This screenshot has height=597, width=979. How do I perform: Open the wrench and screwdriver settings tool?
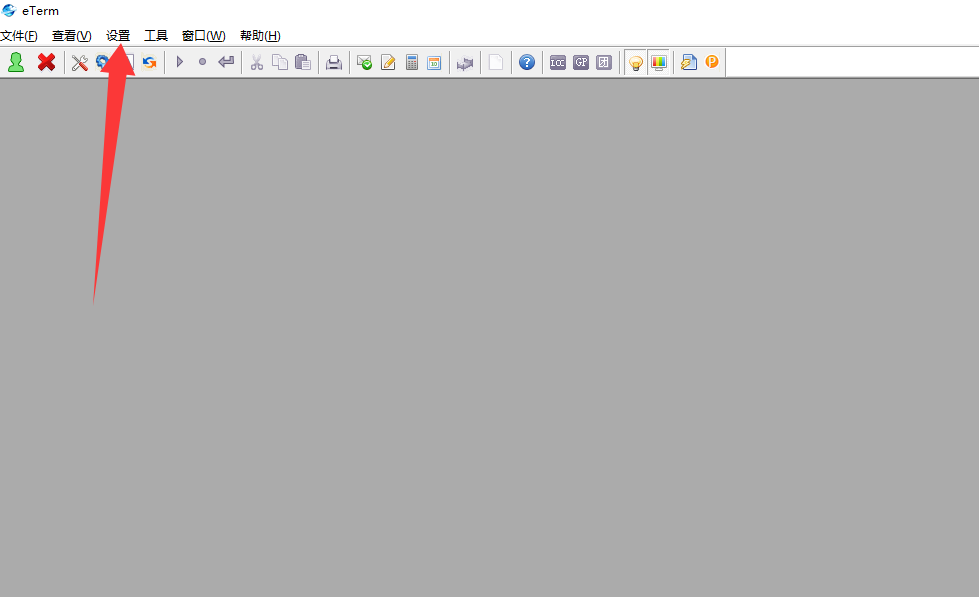[80, 63]
